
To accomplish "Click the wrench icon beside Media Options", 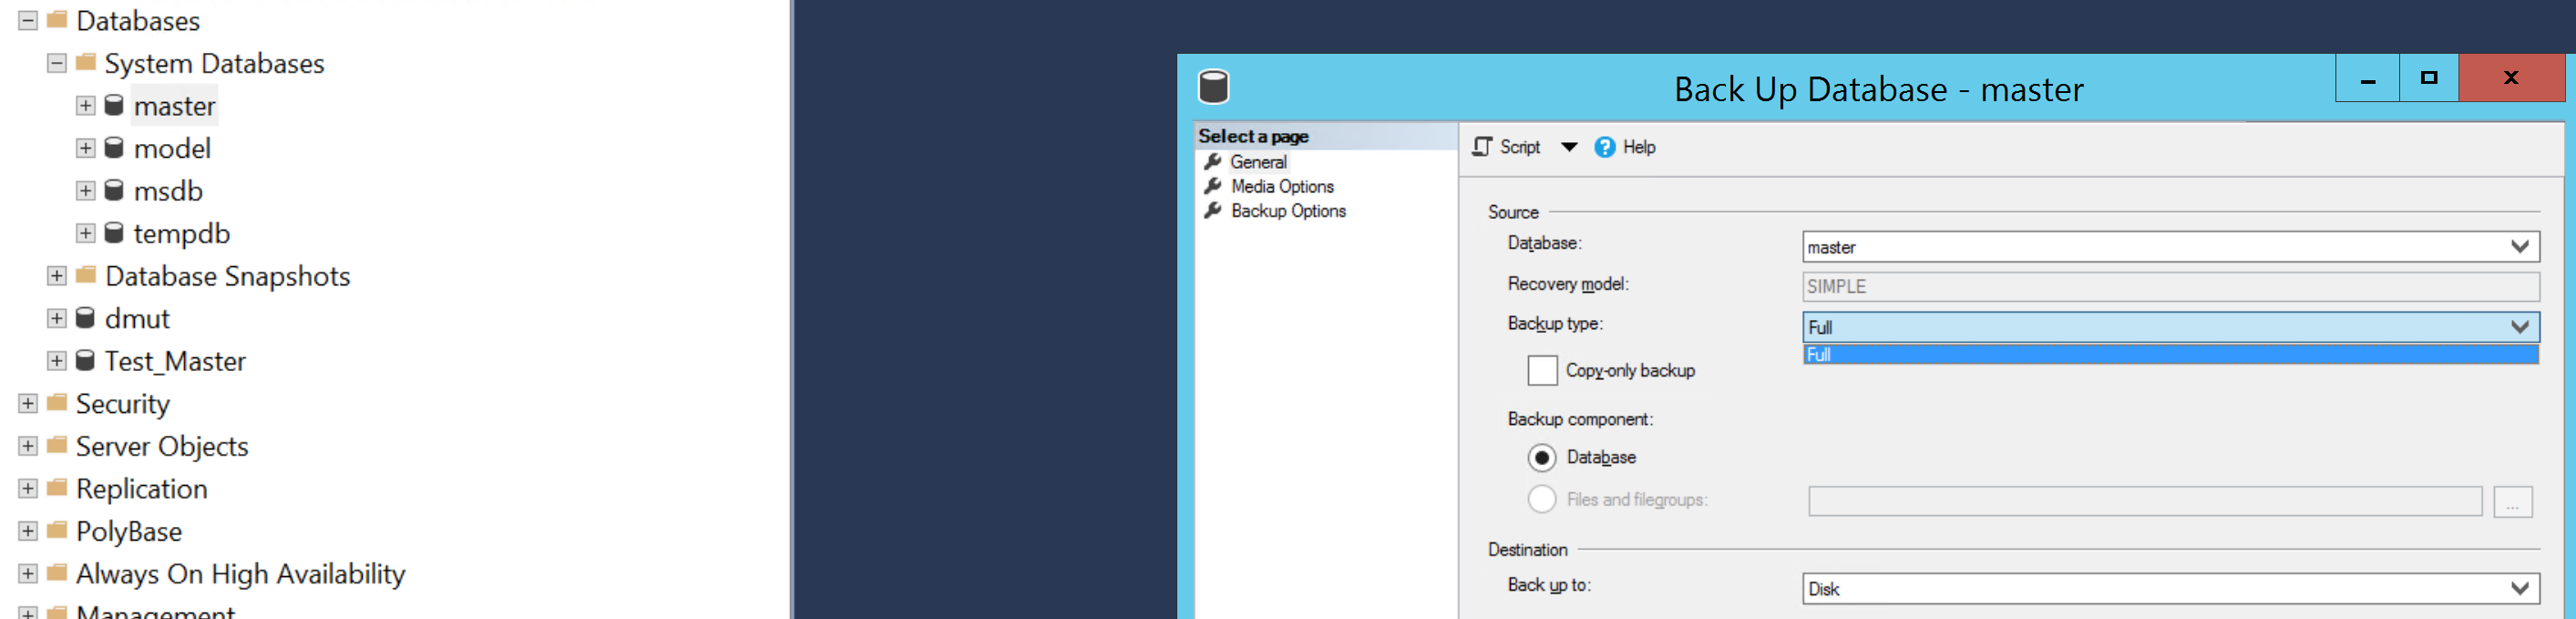I will [x=1213, y=186].
